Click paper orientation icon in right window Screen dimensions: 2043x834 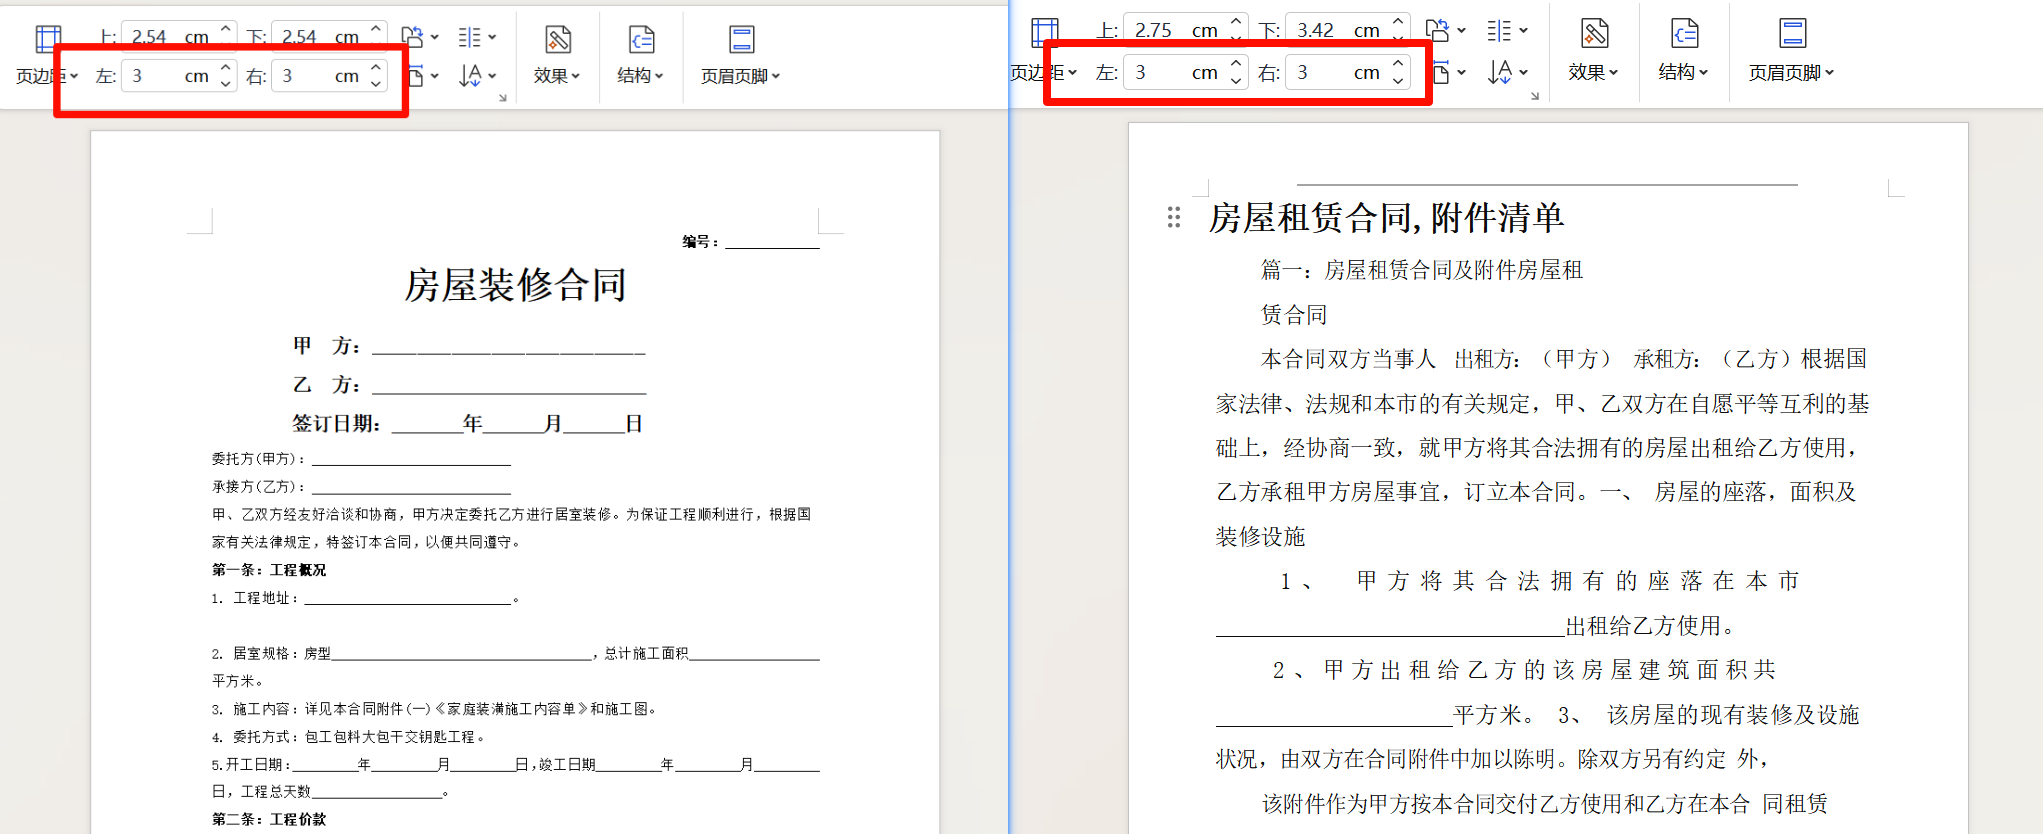(x=1437, y=30)
